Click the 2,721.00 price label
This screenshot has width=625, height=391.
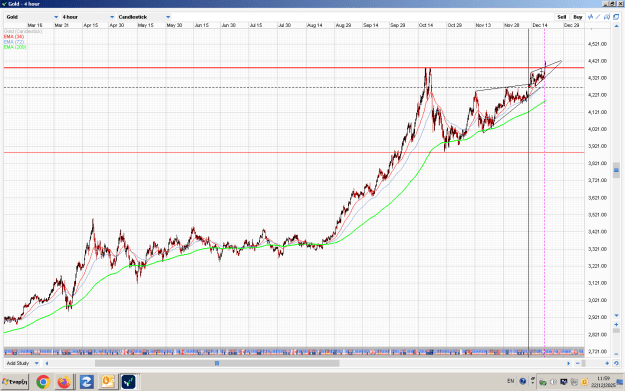pyautogui.click(x=597, y=352)
